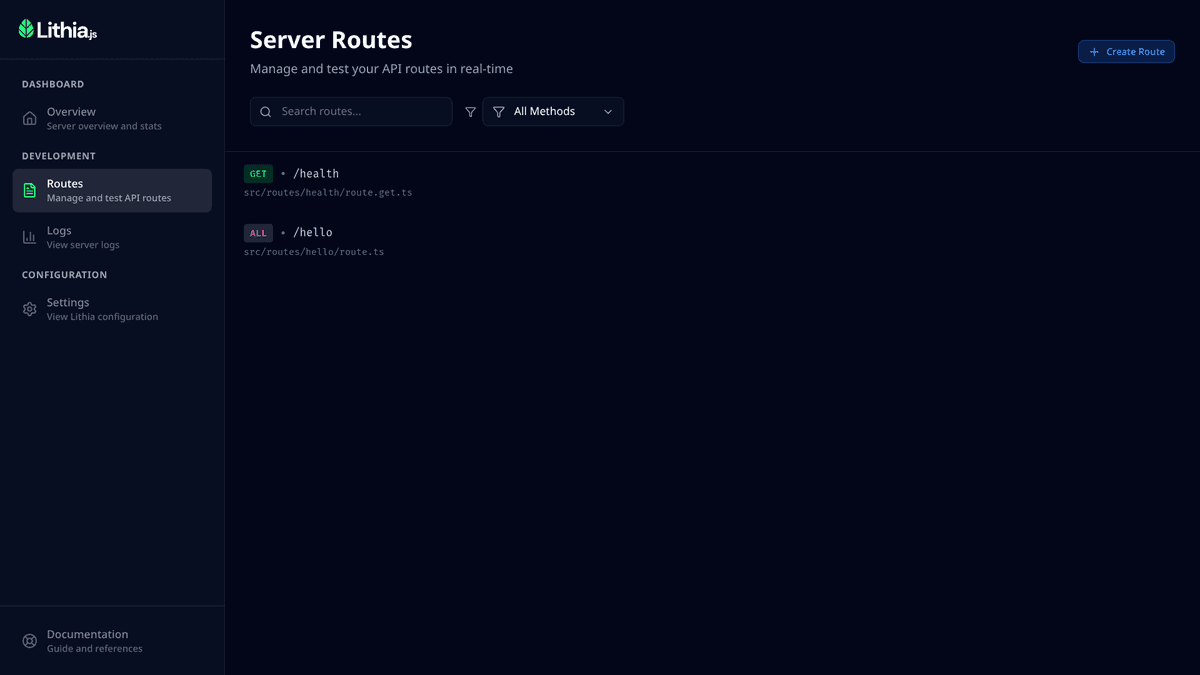This screenshot has width=1200, height=675.
Task: Click the magnifier icon in search box
Action: pyautogui.click(x=266, y=112)
